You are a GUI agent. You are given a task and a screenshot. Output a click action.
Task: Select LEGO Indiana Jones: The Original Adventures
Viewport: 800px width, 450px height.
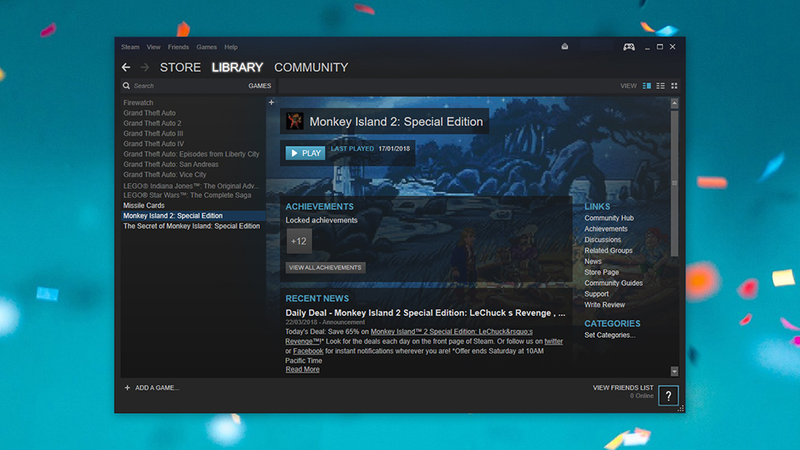tap(191, 186)
